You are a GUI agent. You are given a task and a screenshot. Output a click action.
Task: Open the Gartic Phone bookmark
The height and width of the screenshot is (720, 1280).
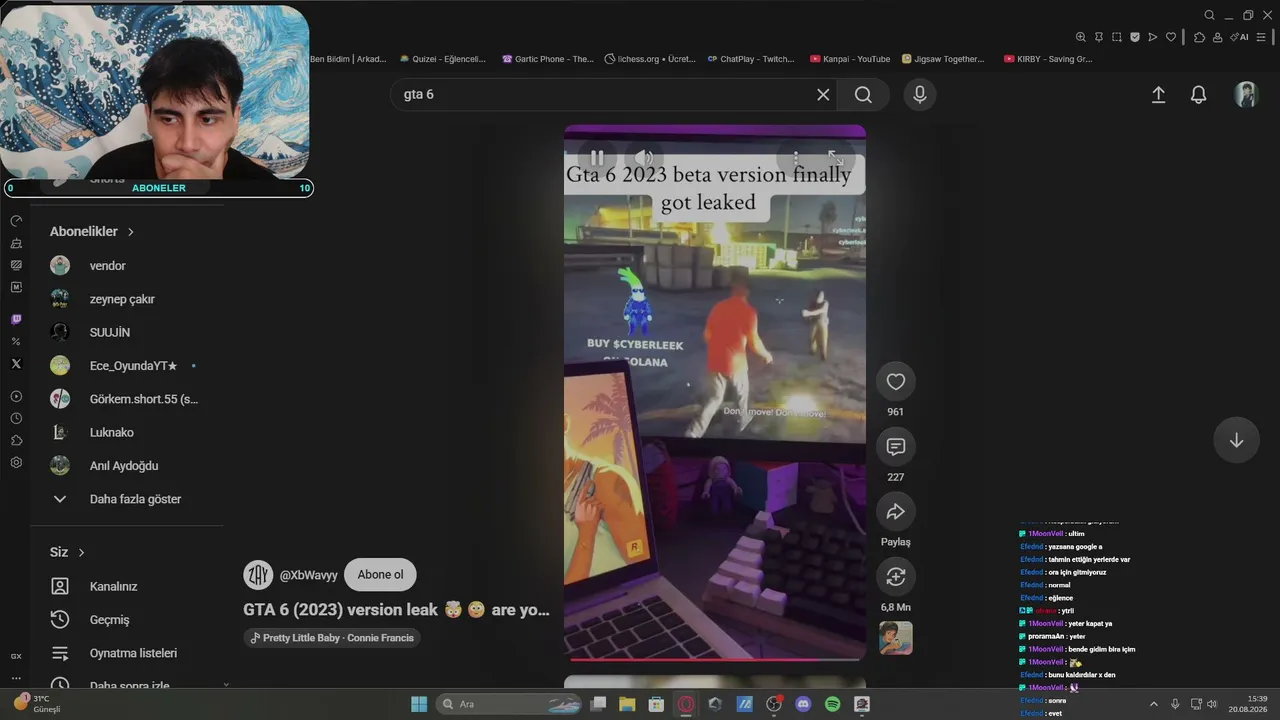click(x=547, y=59)
